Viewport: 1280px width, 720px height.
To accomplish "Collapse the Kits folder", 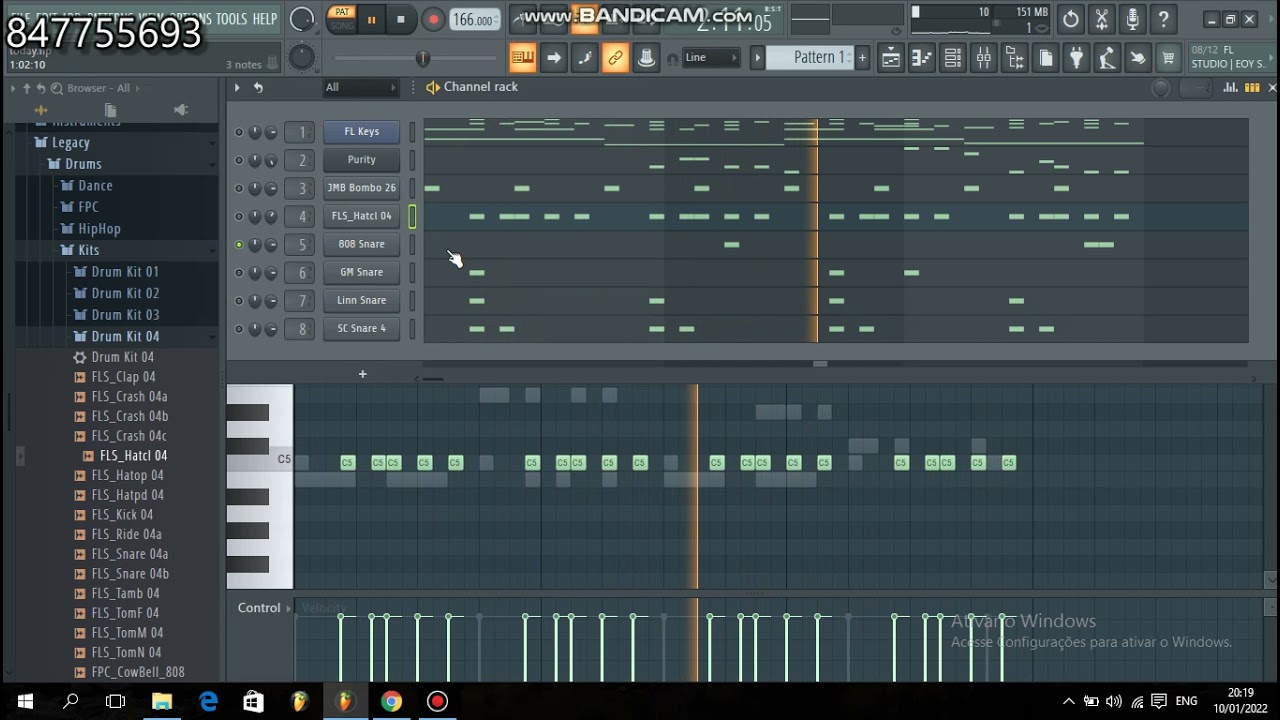I will [x=88, y=250].
